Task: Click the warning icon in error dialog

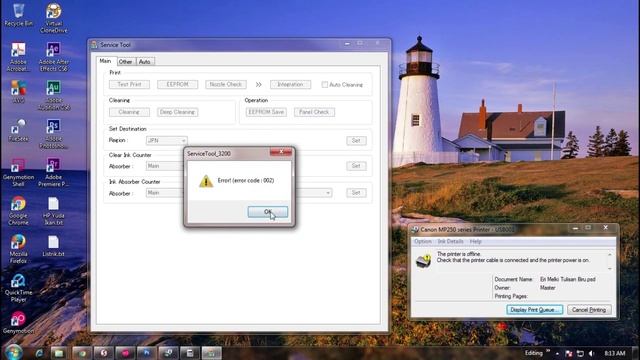Action: [206, 181]
